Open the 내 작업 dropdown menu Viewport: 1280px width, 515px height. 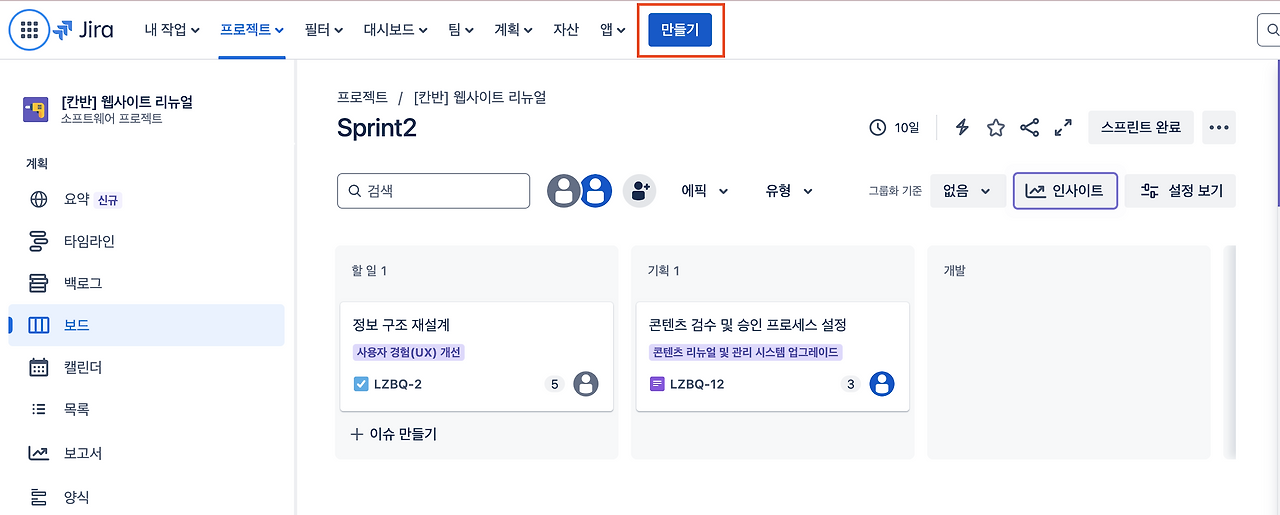(x=172, y=30)
